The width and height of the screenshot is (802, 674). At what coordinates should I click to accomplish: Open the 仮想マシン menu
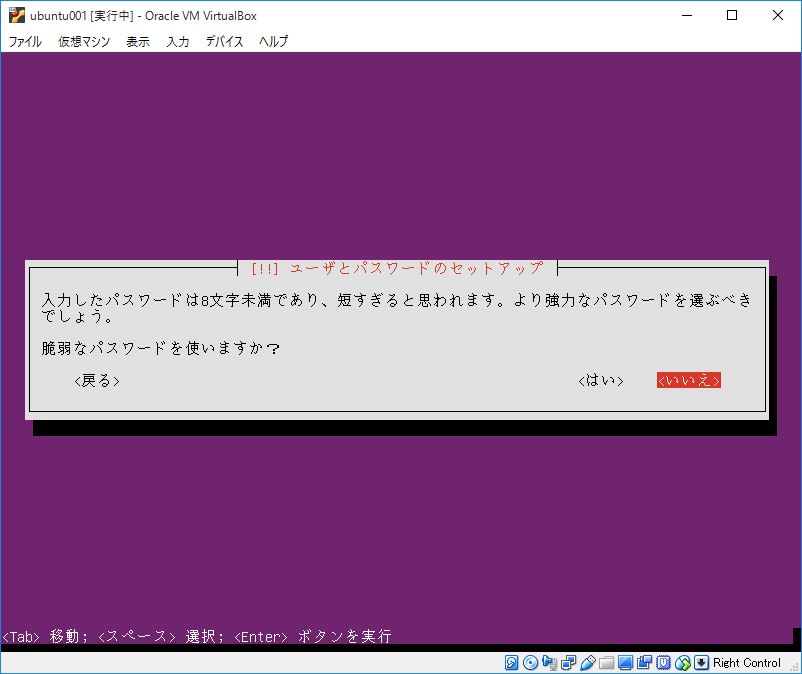tap(83, 41)
